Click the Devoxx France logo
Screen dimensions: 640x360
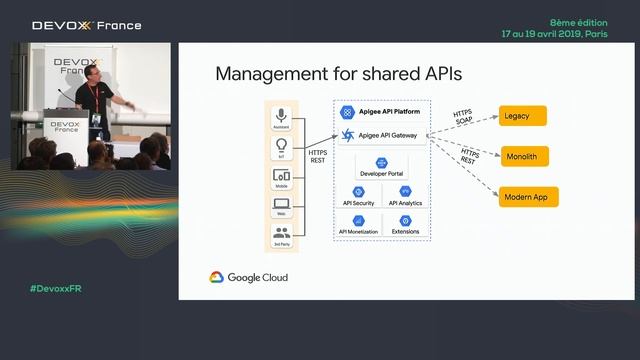click(x=87, y=26)
